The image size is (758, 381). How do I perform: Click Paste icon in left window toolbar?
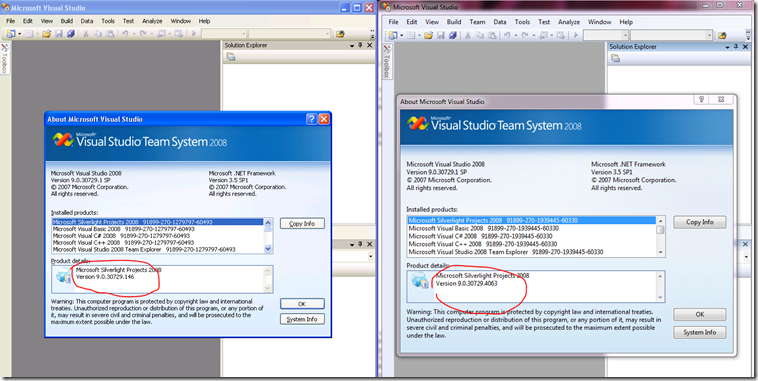tap(110, 34)
